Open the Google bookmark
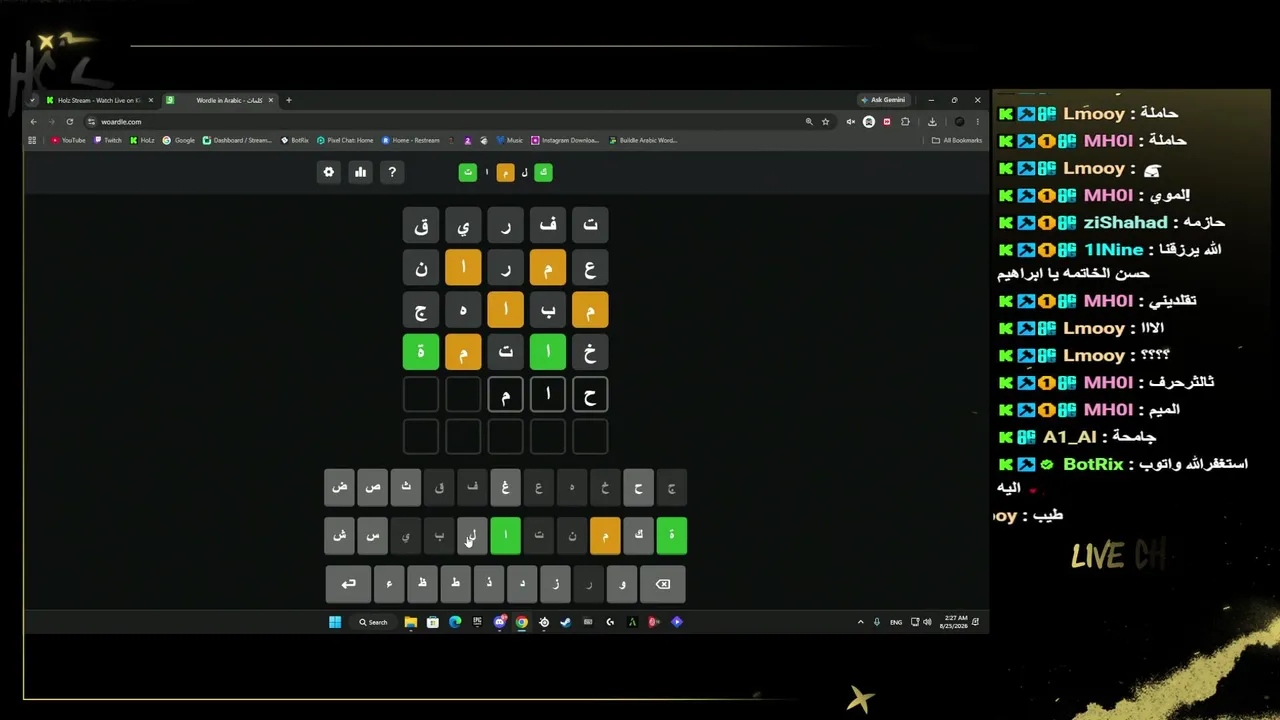This screenshot has width=1280, height=720. pos(179,140)
